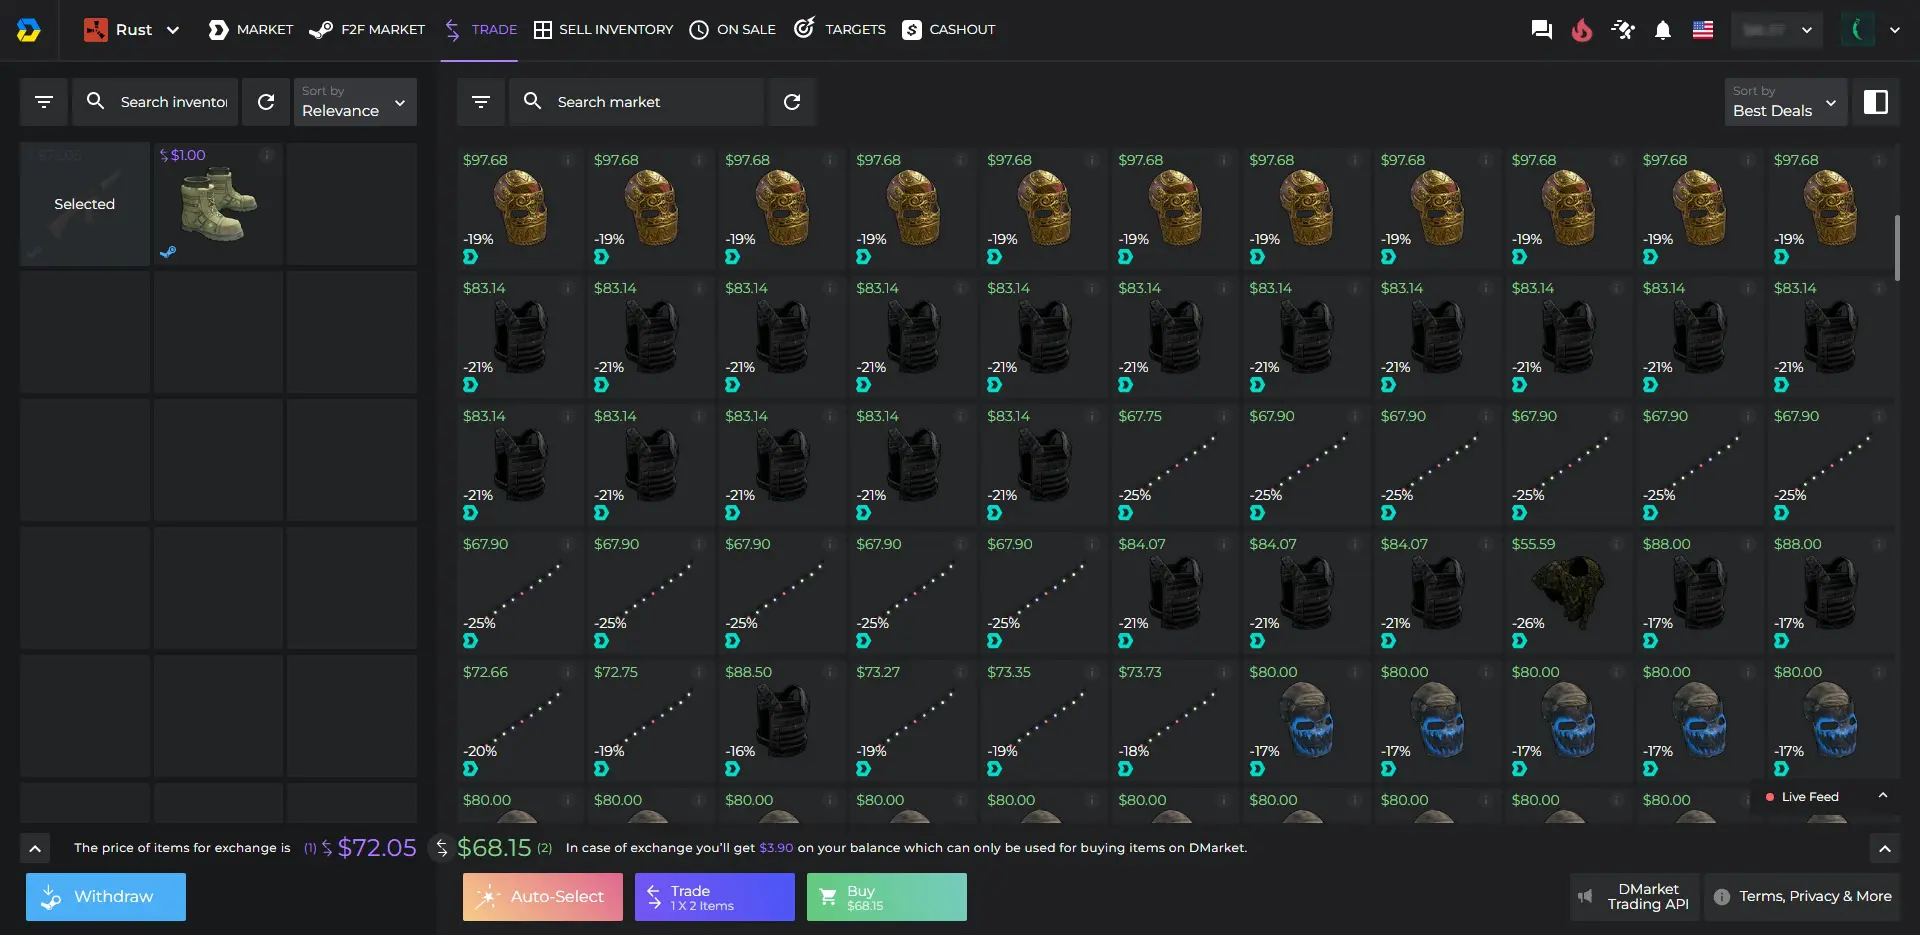Open Terms, Privacy & More
The image size is (1920, 935).
click(1803, 897)
